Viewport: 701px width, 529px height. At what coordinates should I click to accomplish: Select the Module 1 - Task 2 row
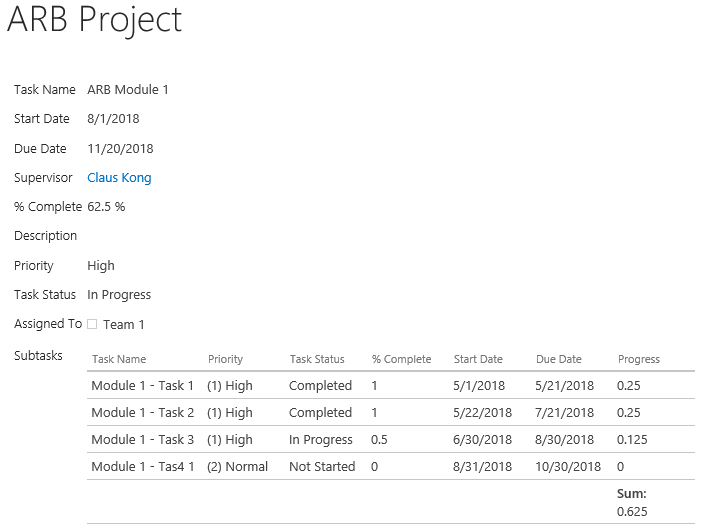pyautogui.click(x=391, y=412)
